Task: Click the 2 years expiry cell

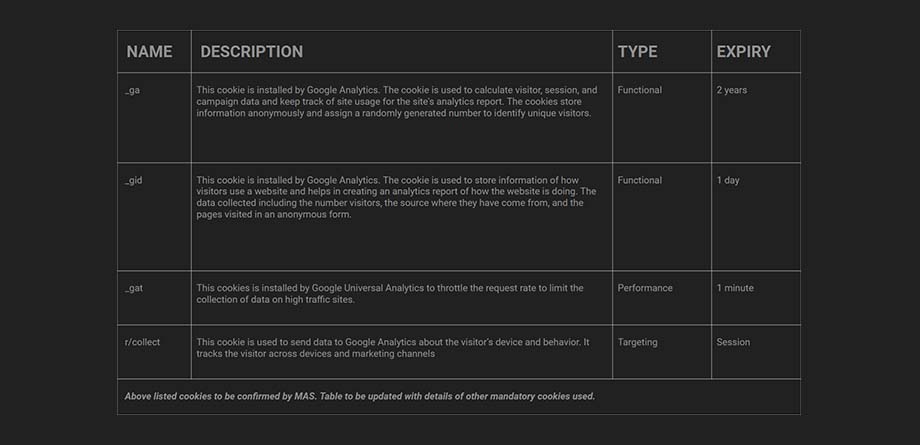Action: click(x=731, y=90)
